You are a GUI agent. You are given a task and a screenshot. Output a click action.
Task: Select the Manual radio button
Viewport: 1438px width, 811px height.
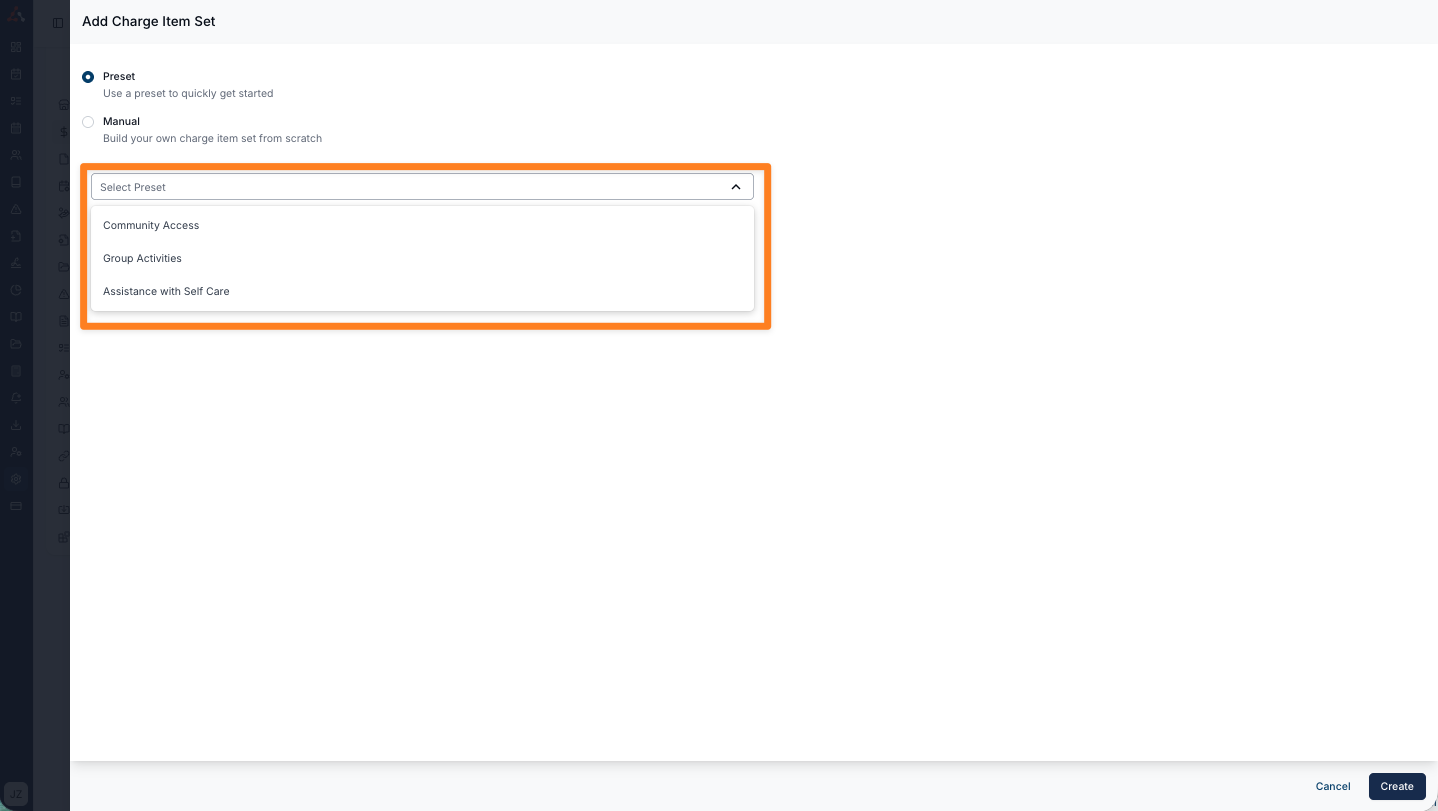click(x=88, y=122)
